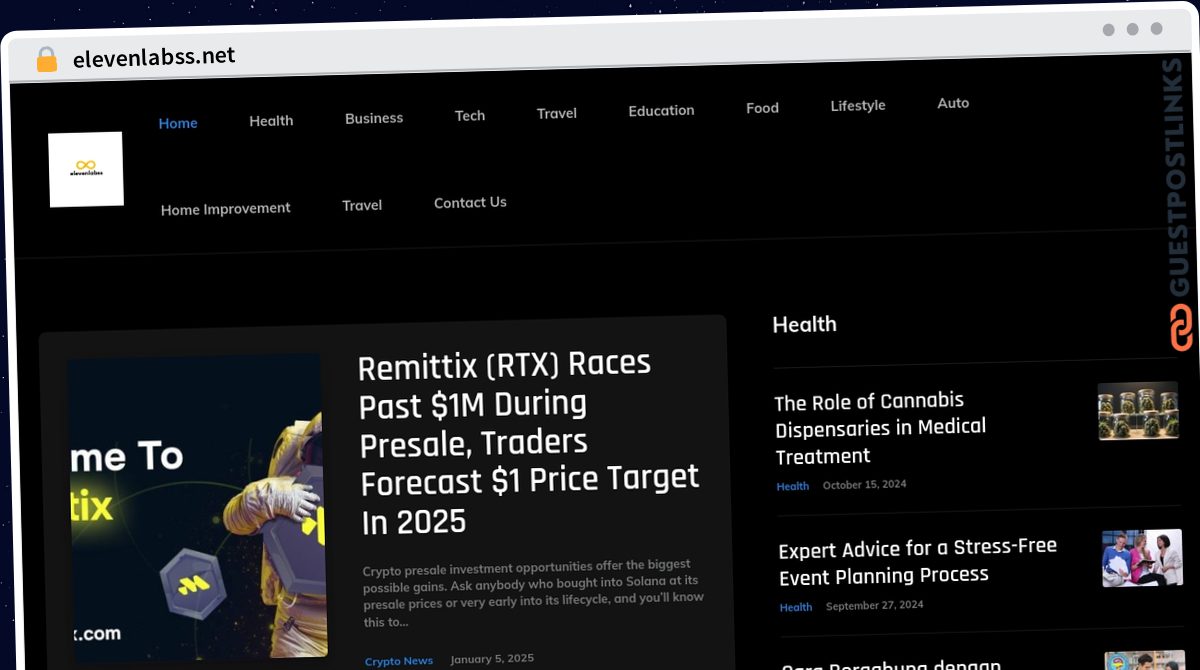Open Expert Advice for Stress-Free Event Planning
Image resolution: width=1200 pixels, height=670 pixels.
[x=917, y=561]
